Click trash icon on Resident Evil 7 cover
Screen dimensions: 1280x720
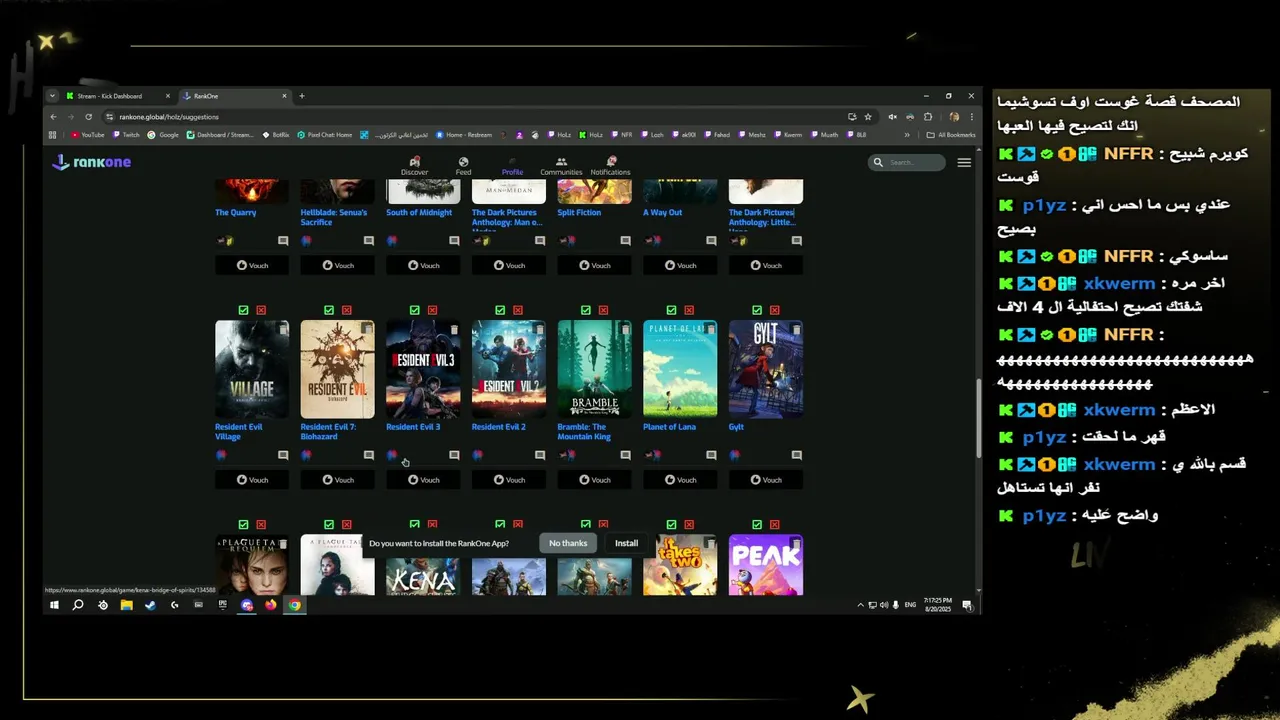coord(368,329)
